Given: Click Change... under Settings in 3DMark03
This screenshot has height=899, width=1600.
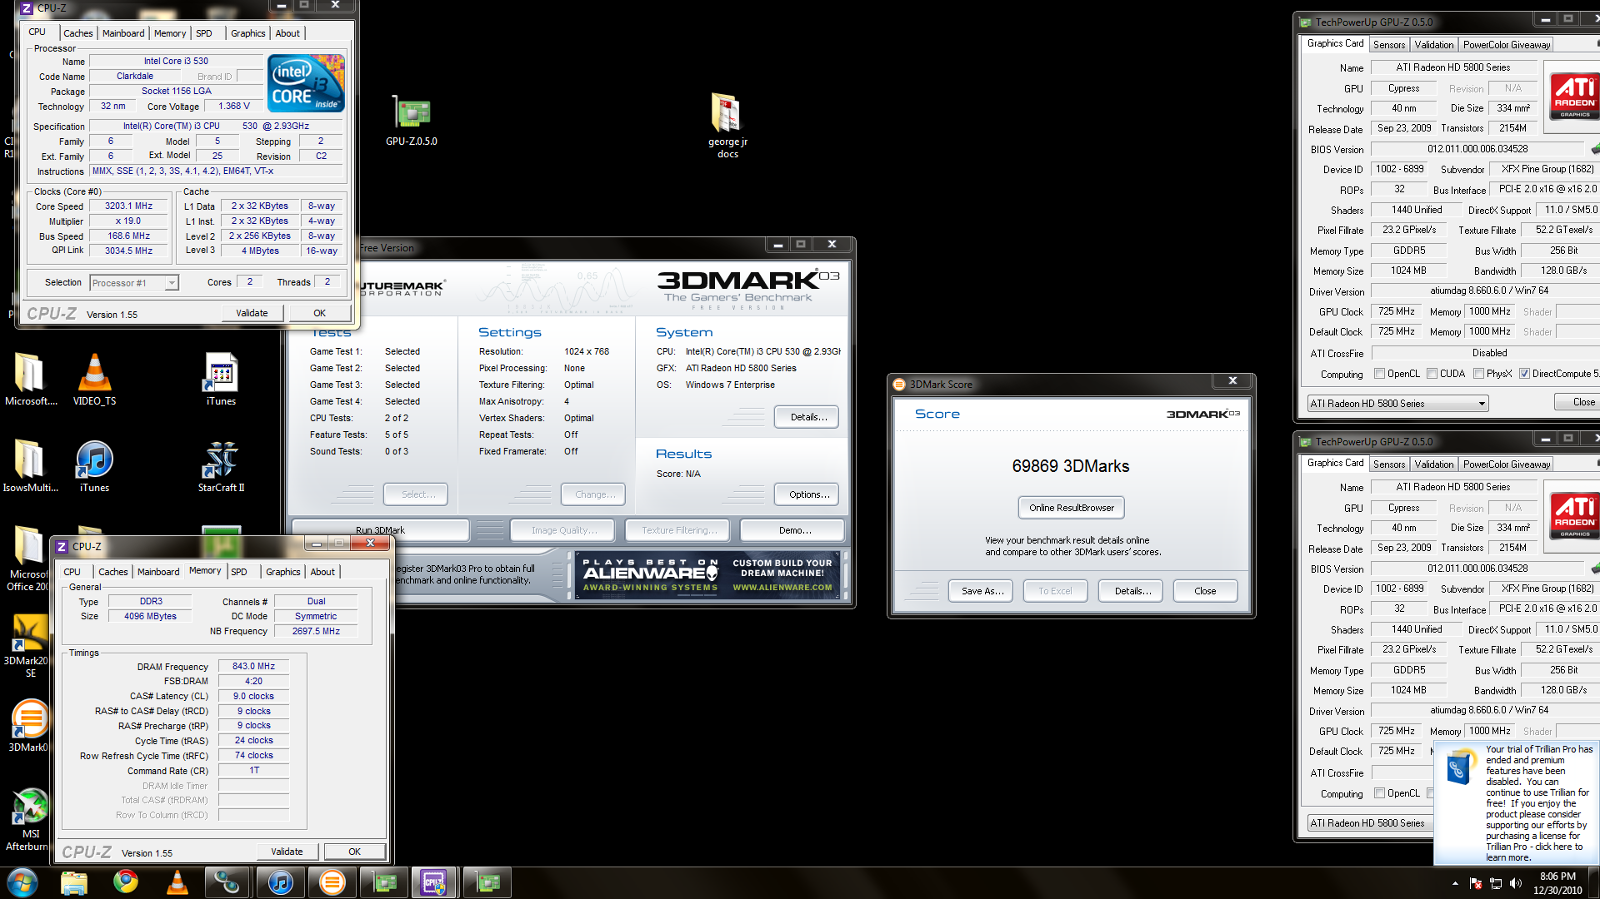Looking at the screenshot, I should coord(594,494).
